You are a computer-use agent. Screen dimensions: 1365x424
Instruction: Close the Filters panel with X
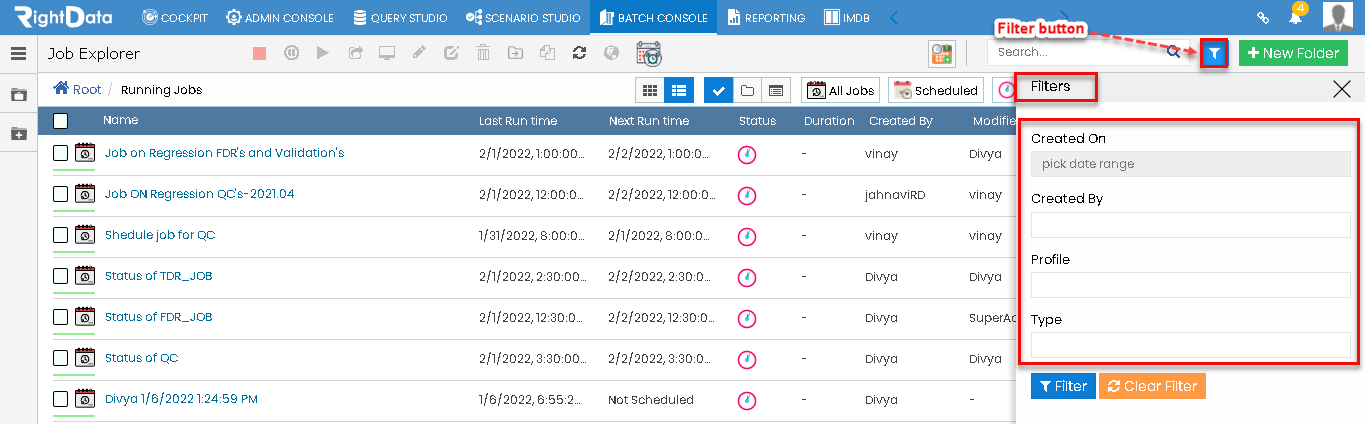coord(1342,89)
